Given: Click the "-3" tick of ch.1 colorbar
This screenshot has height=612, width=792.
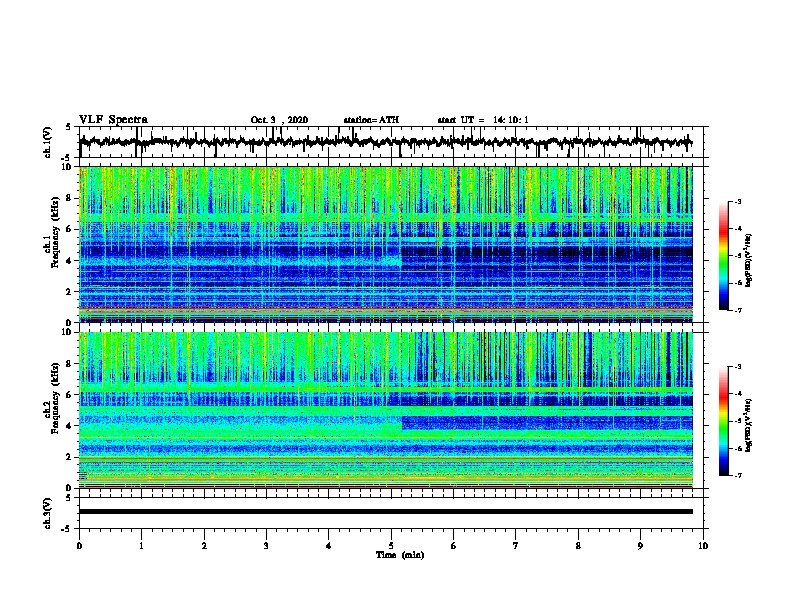Looking at the screenshot, I should [x=738, y=202].
